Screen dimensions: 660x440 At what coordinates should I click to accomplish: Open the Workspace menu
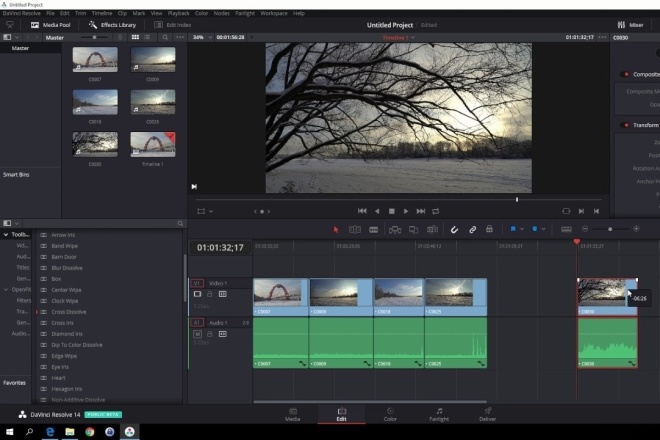point(274,13)
